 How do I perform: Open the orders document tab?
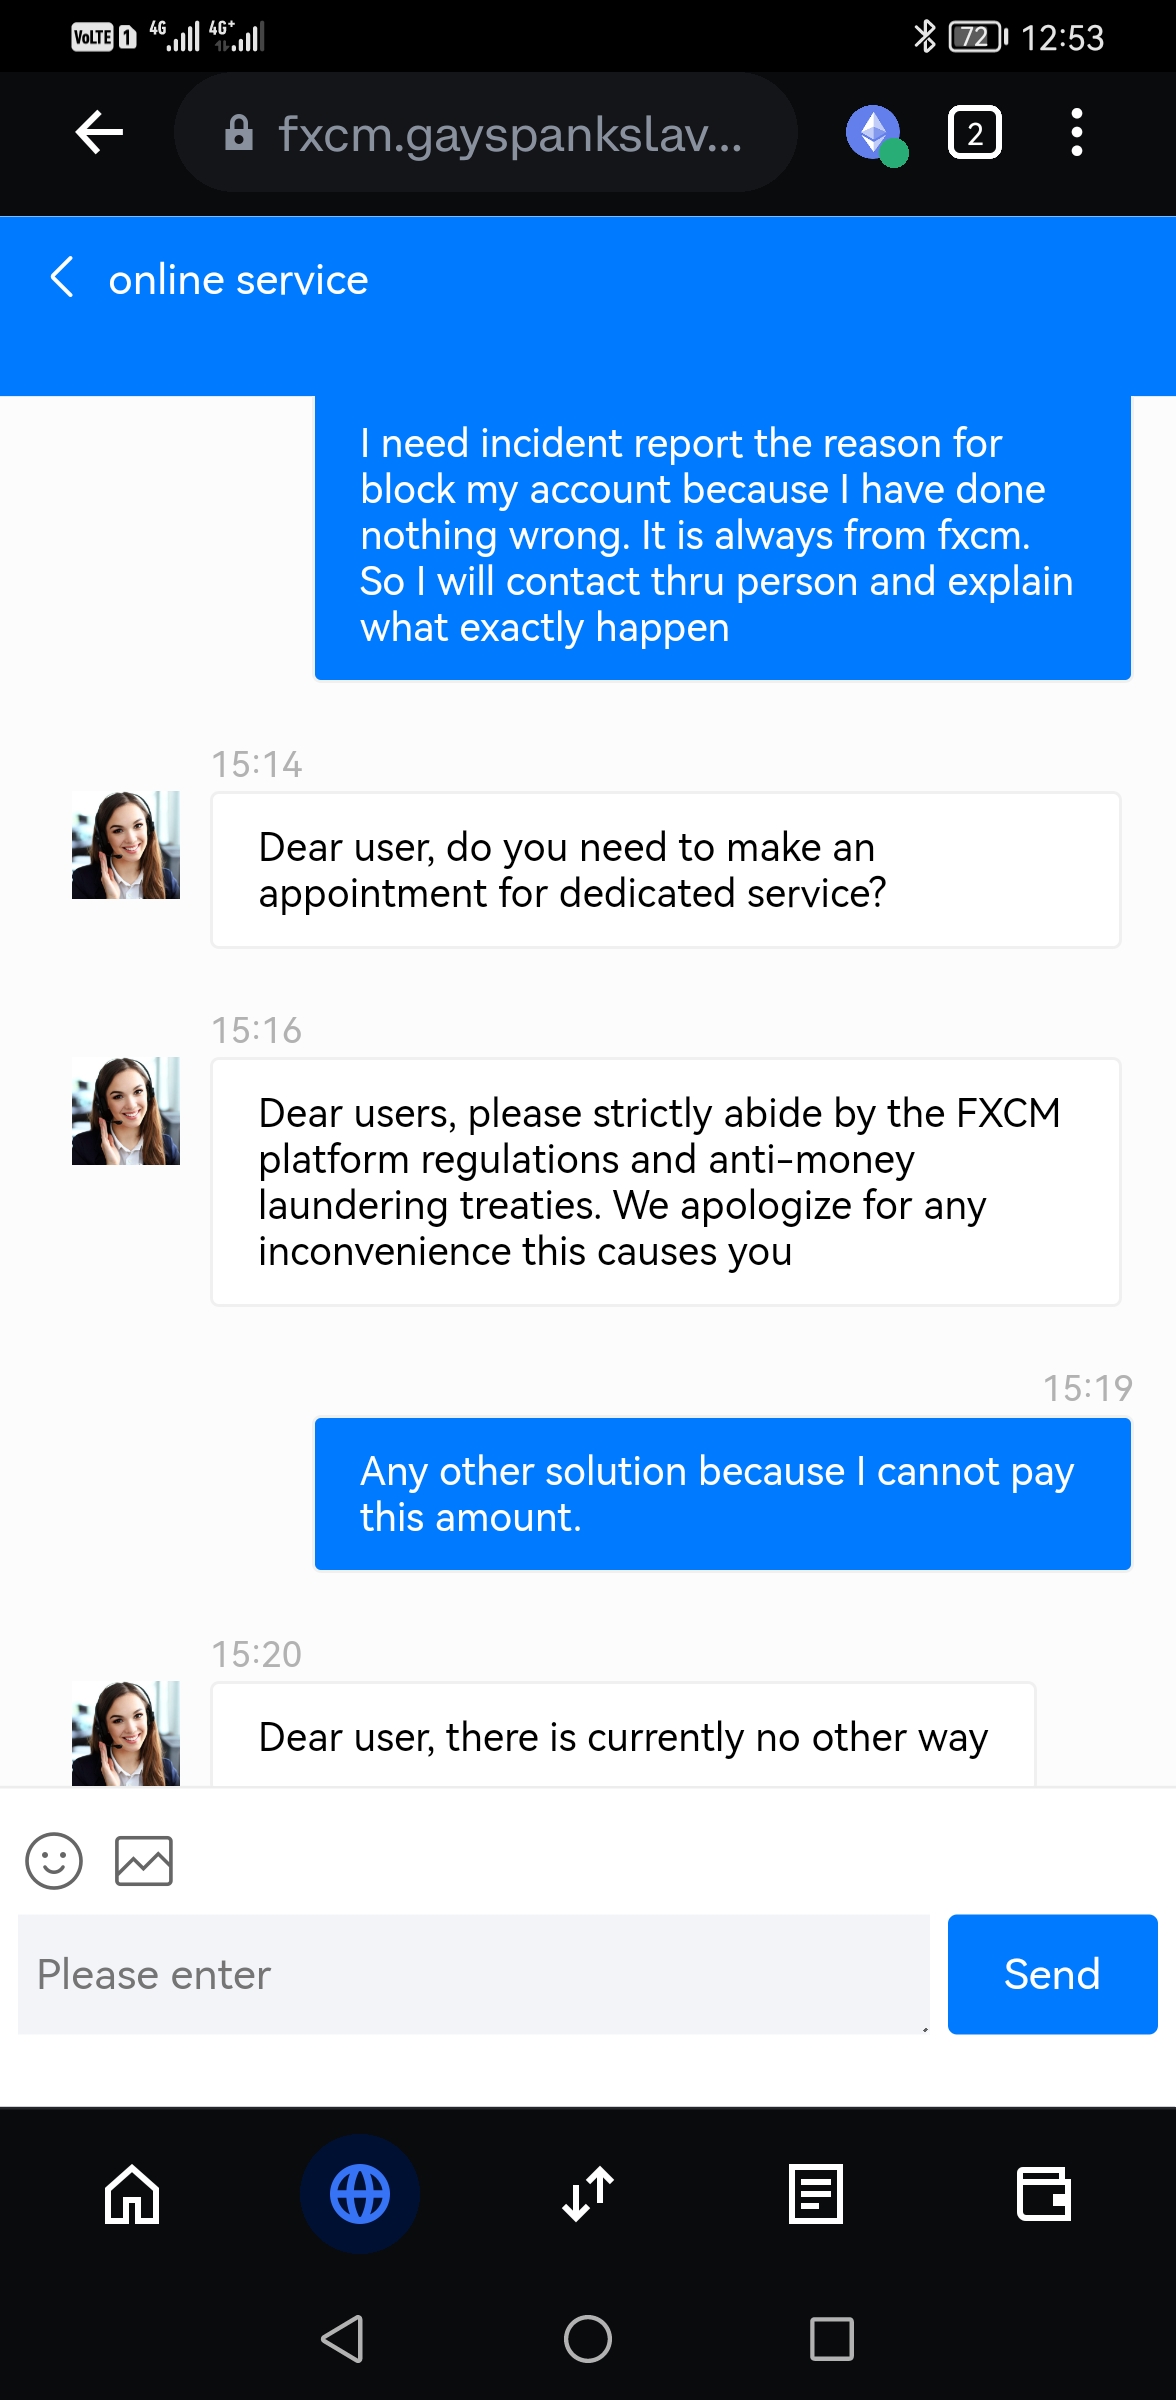pos(816,2194)
